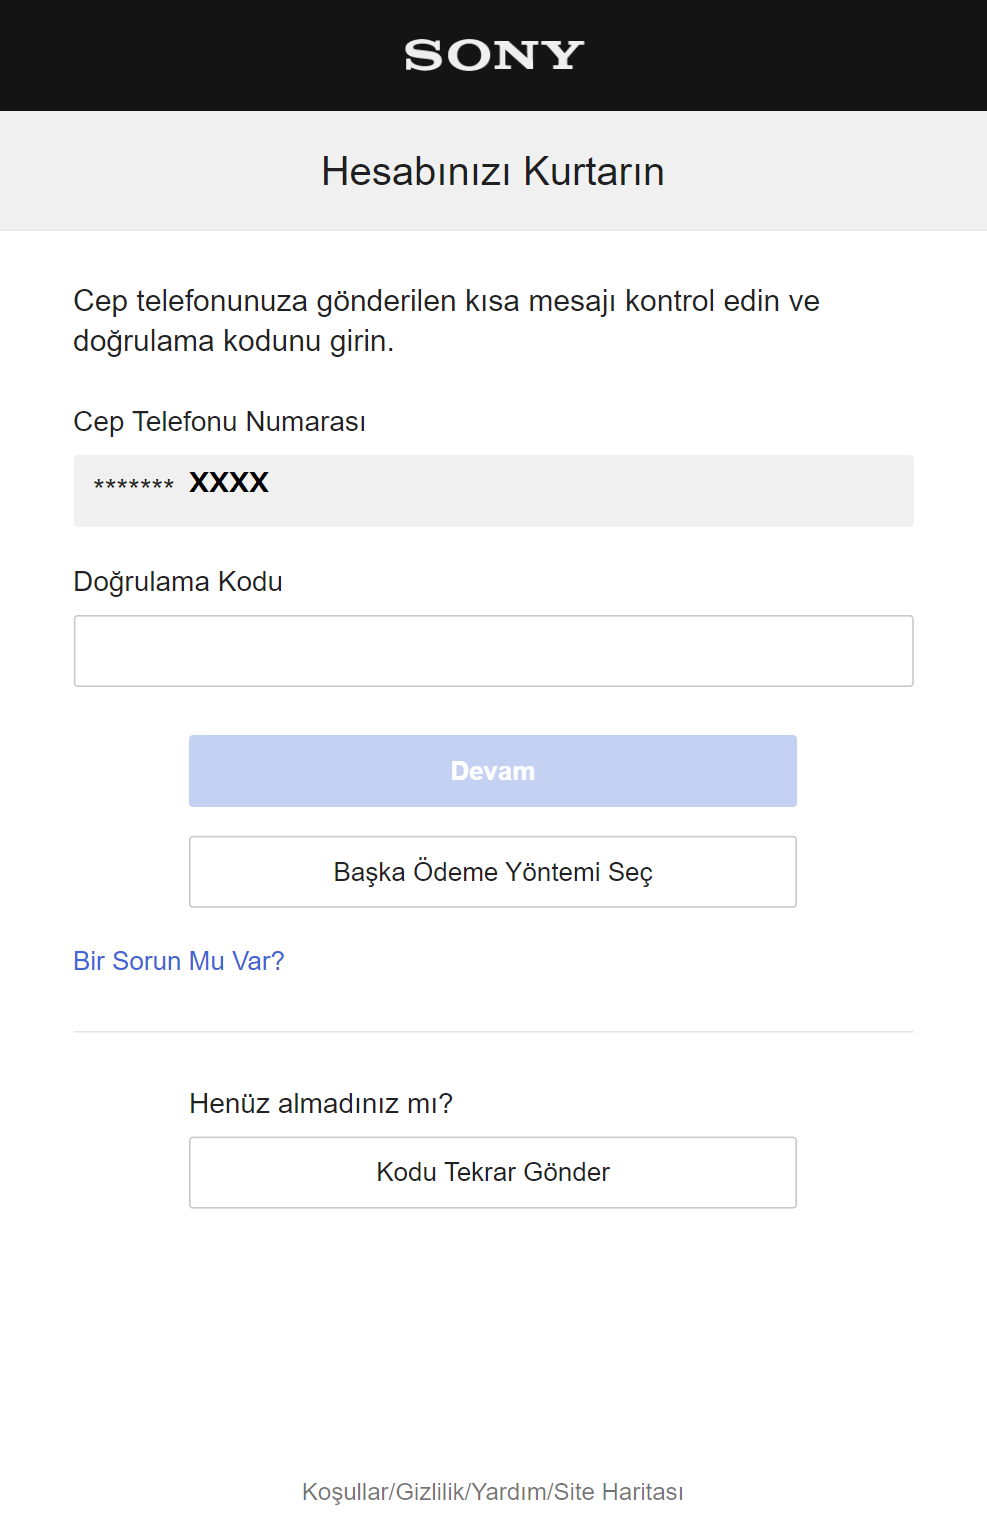Choose another payment method button
This screenshot has width=987, height=1515.
[493, 871]
